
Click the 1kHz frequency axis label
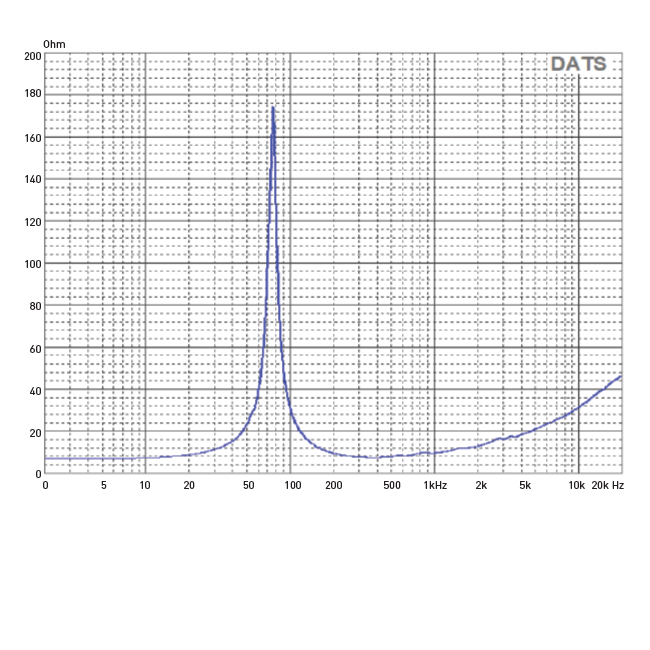point(435,485)
